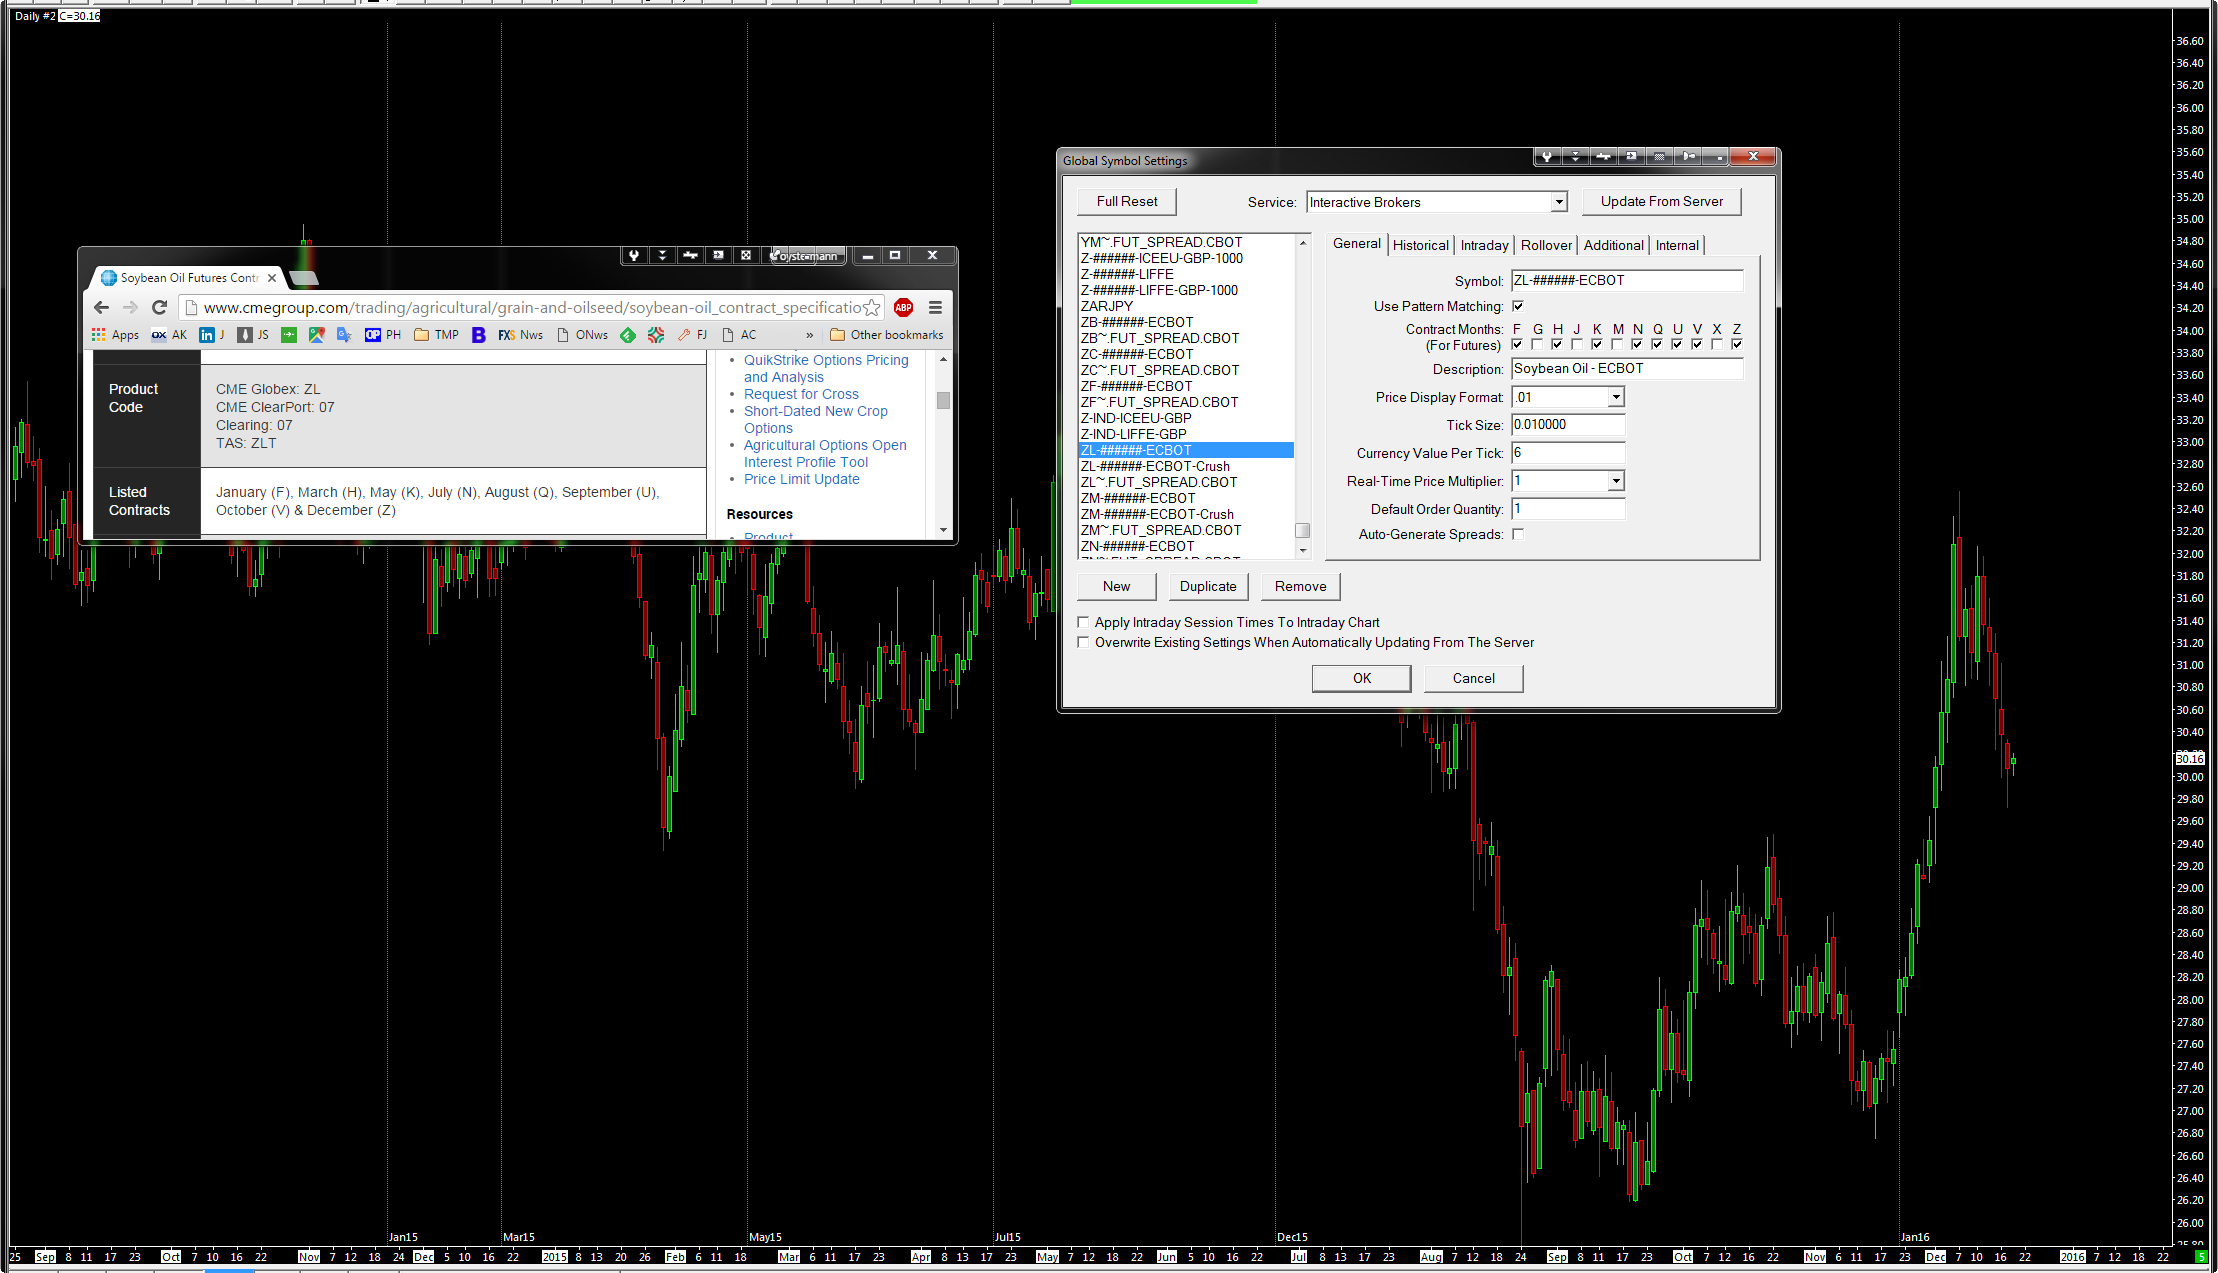Open the Price Display Format dropdown

[x=1615, y=397]
